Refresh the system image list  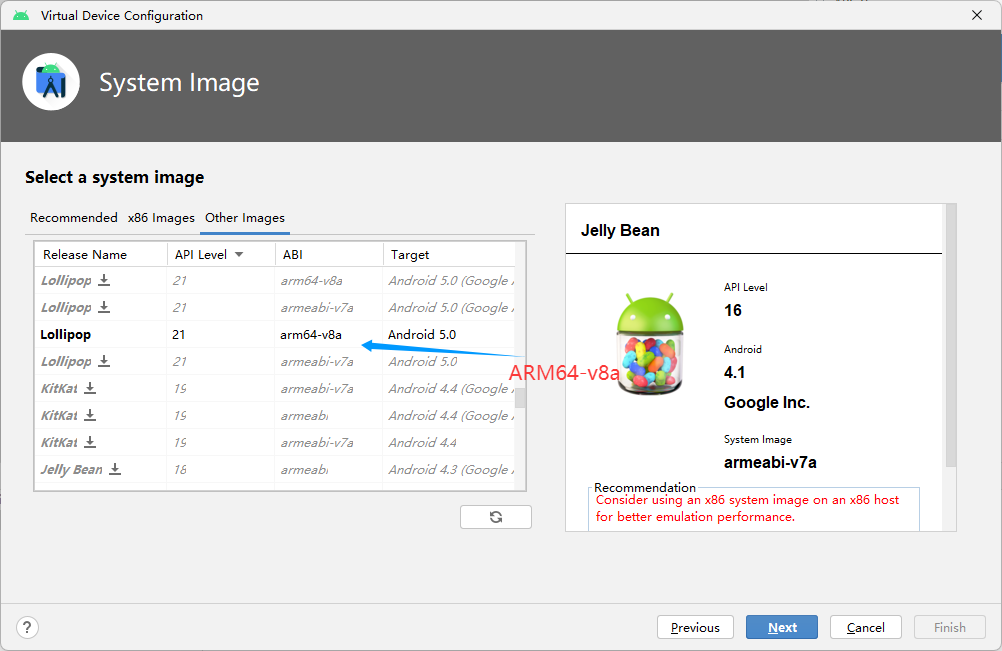click(495, 516)
